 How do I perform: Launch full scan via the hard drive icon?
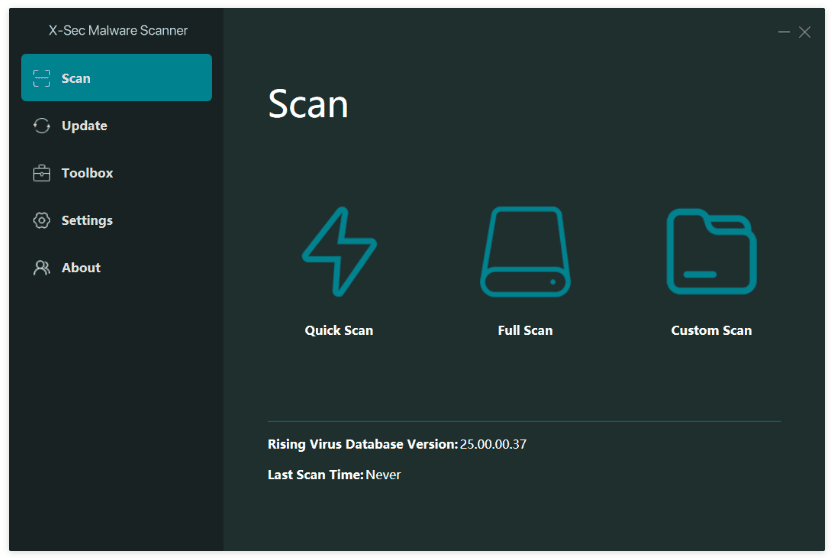(525, 251)
